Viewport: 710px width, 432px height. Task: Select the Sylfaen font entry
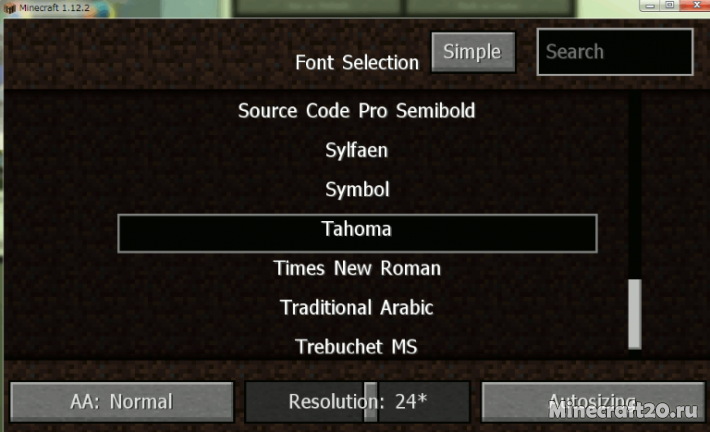(357, 150)
